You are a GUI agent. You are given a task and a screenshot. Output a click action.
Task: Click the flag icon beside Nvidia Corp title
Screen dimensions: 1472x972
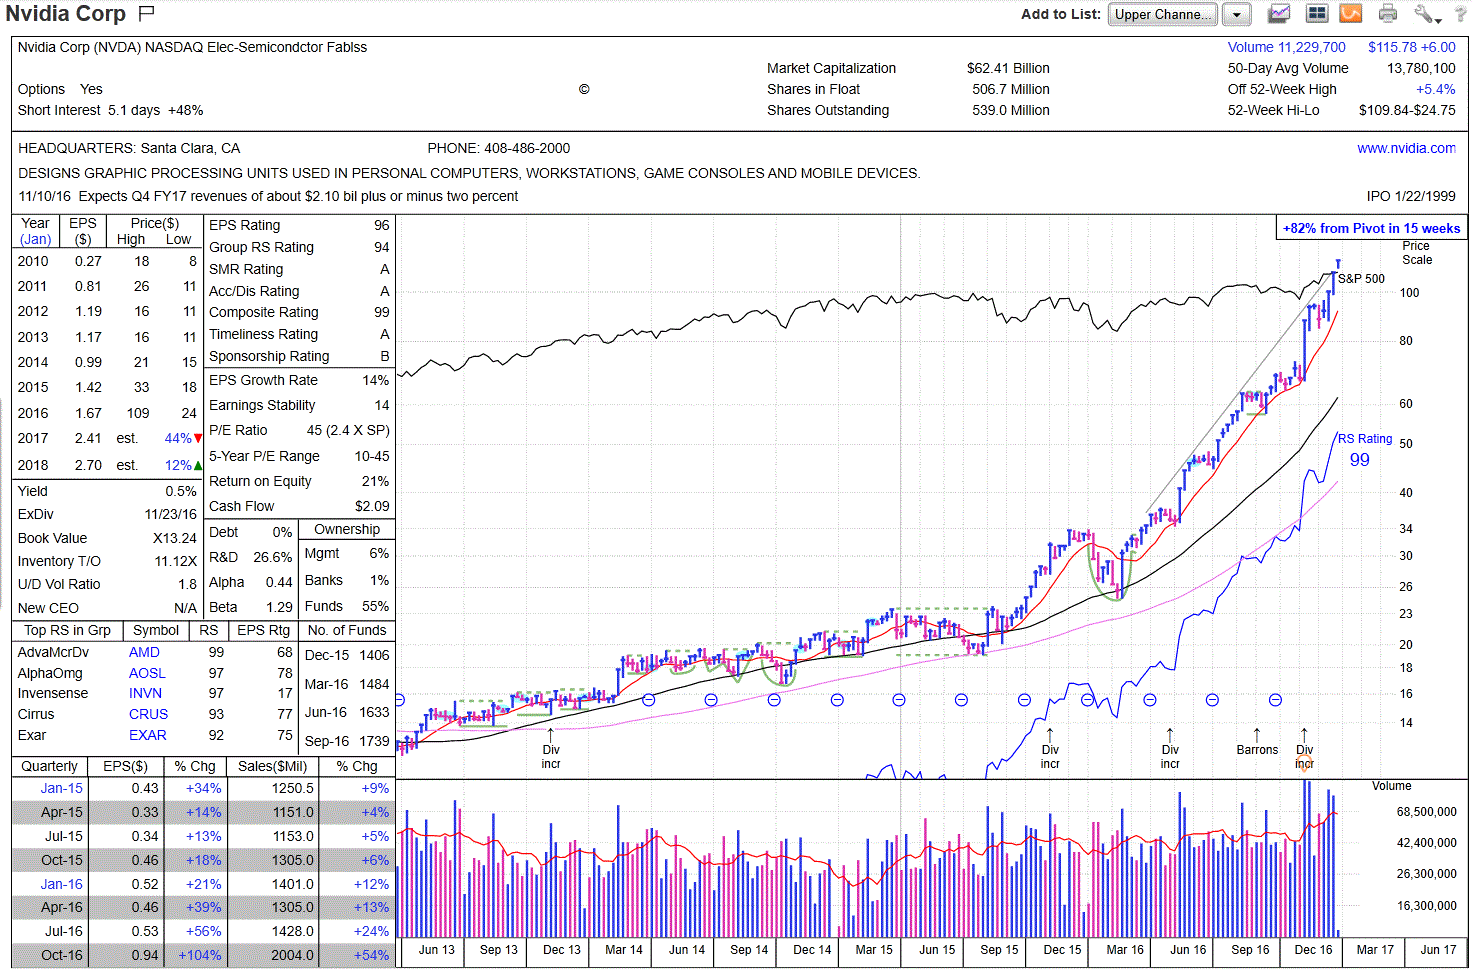pyautogui.click(x=146, y=13)
